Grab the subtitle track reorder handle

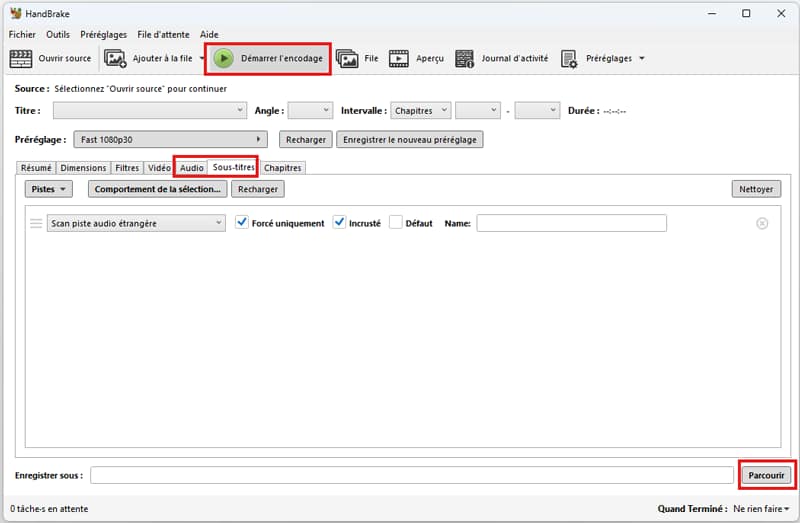(36, 223)
